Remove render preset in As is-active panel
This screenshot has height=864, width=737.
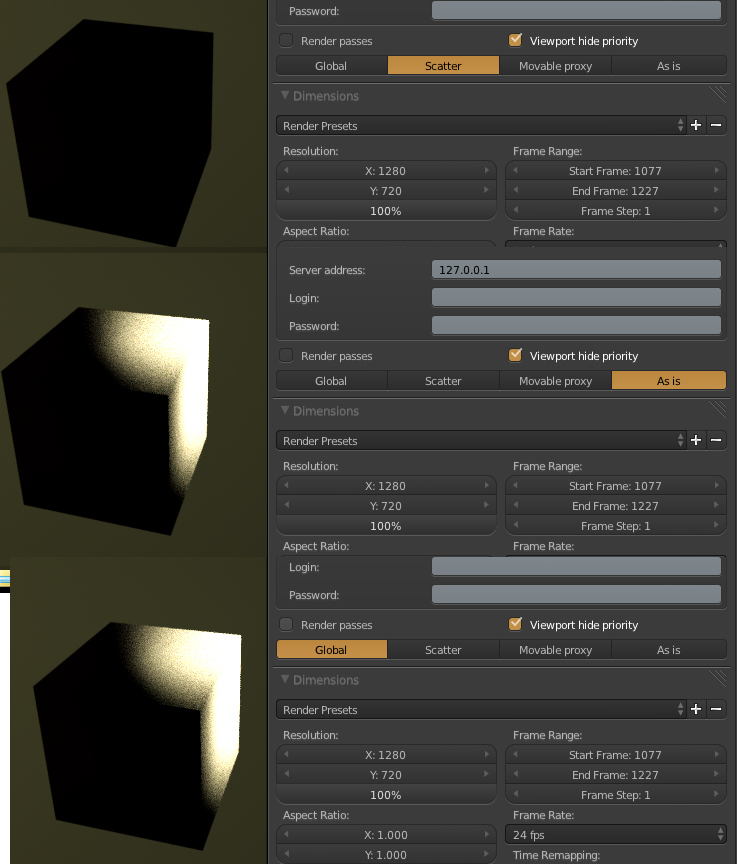[x=716, y=440]
